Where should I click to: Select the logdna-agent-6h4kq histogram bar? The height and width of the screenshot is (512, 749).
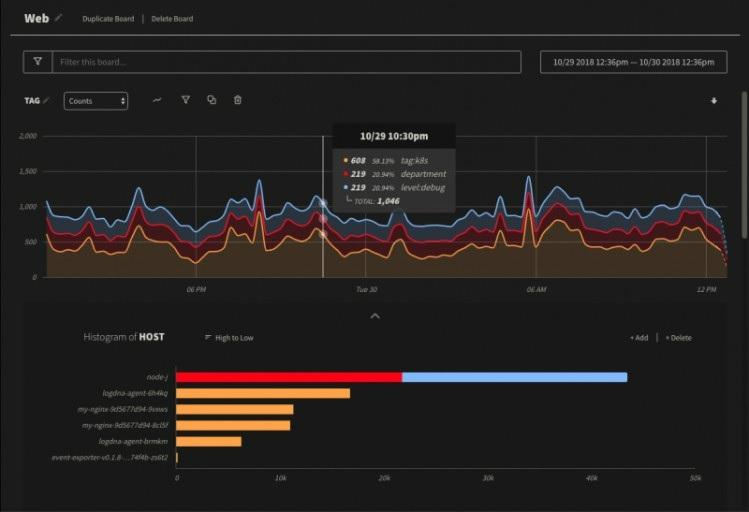[263, 393]
